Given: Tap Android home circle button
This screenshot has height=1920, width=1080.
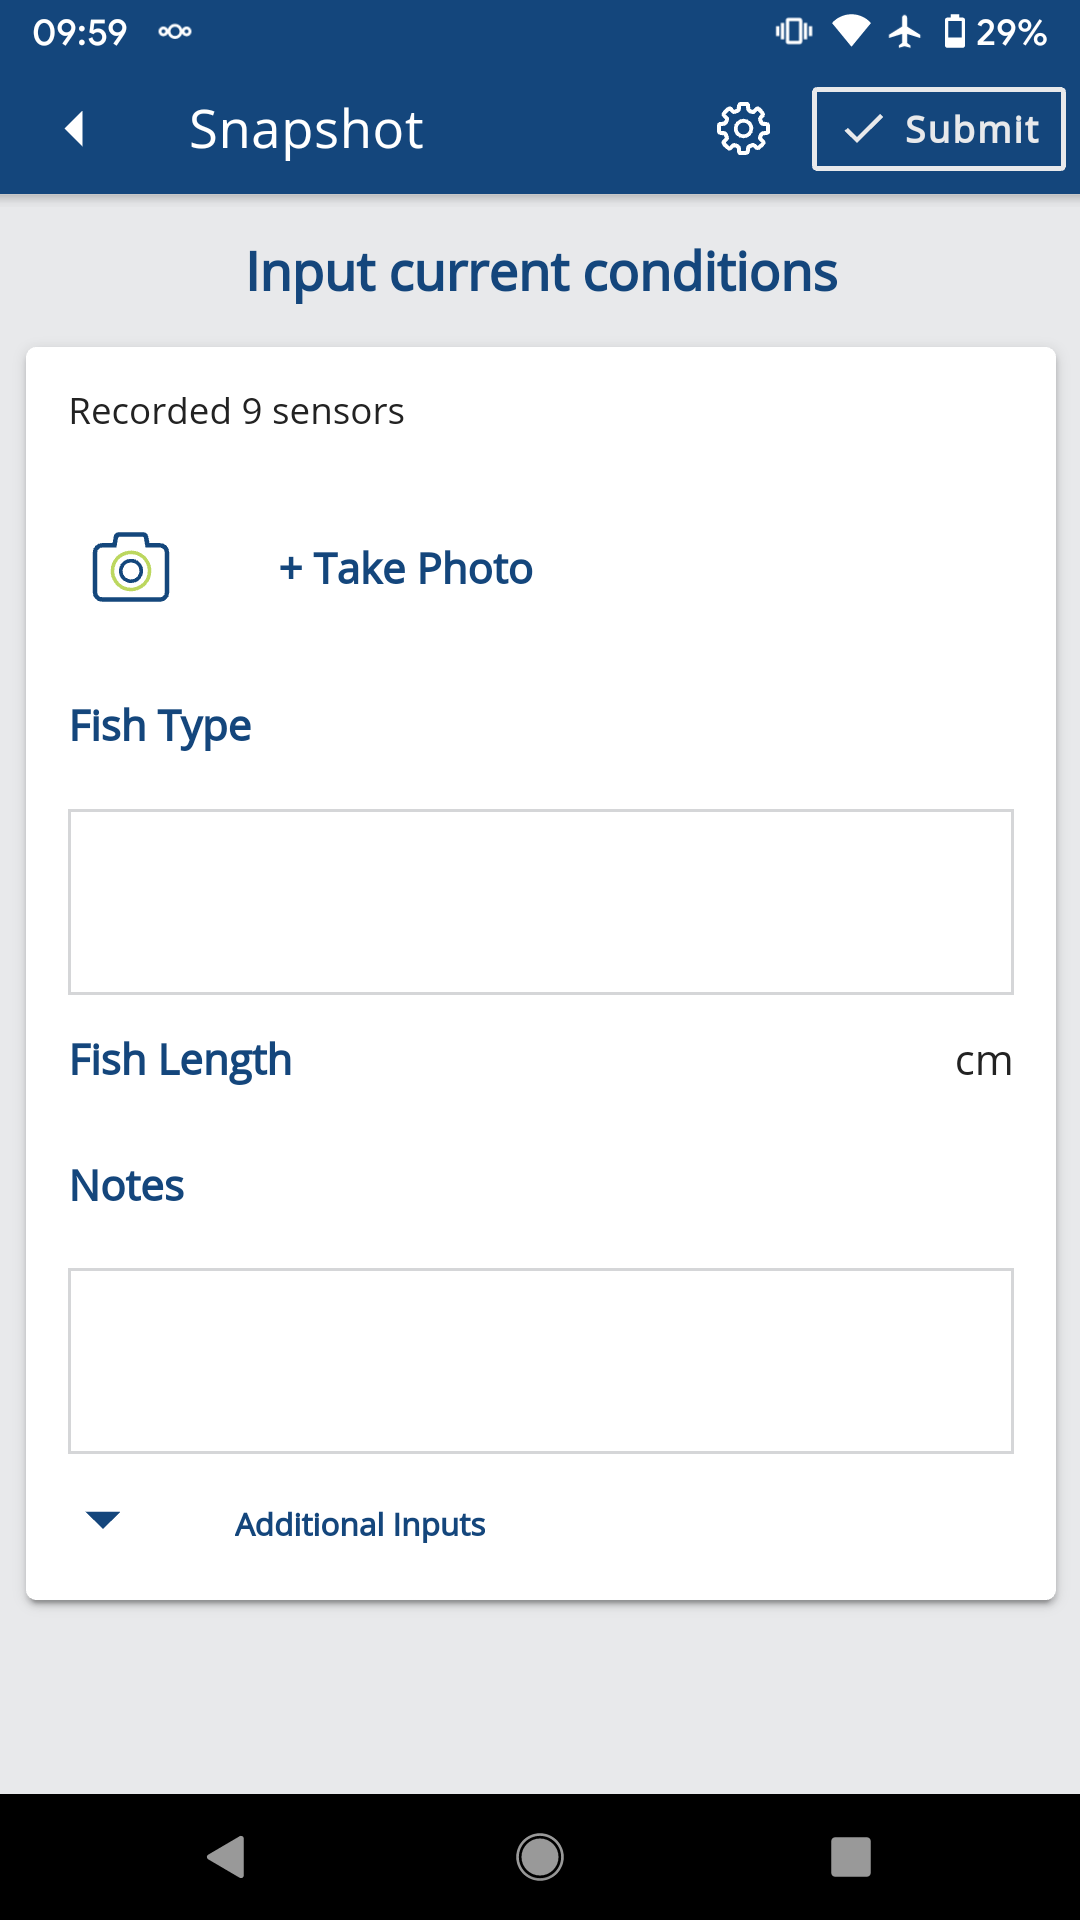Looking at the screenshot, I should (x=540, y=1857).
